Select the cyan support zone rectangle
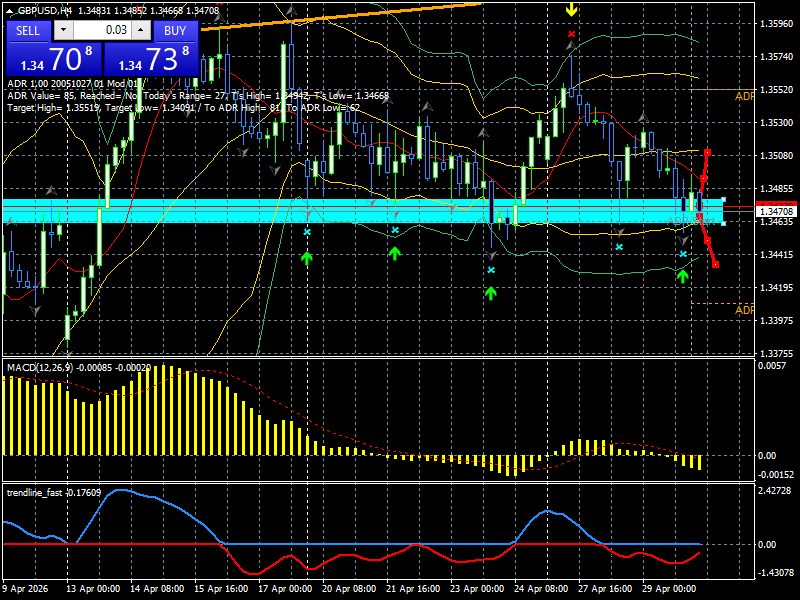The height and width of the screenshot is (600, 800). [363, 211]
